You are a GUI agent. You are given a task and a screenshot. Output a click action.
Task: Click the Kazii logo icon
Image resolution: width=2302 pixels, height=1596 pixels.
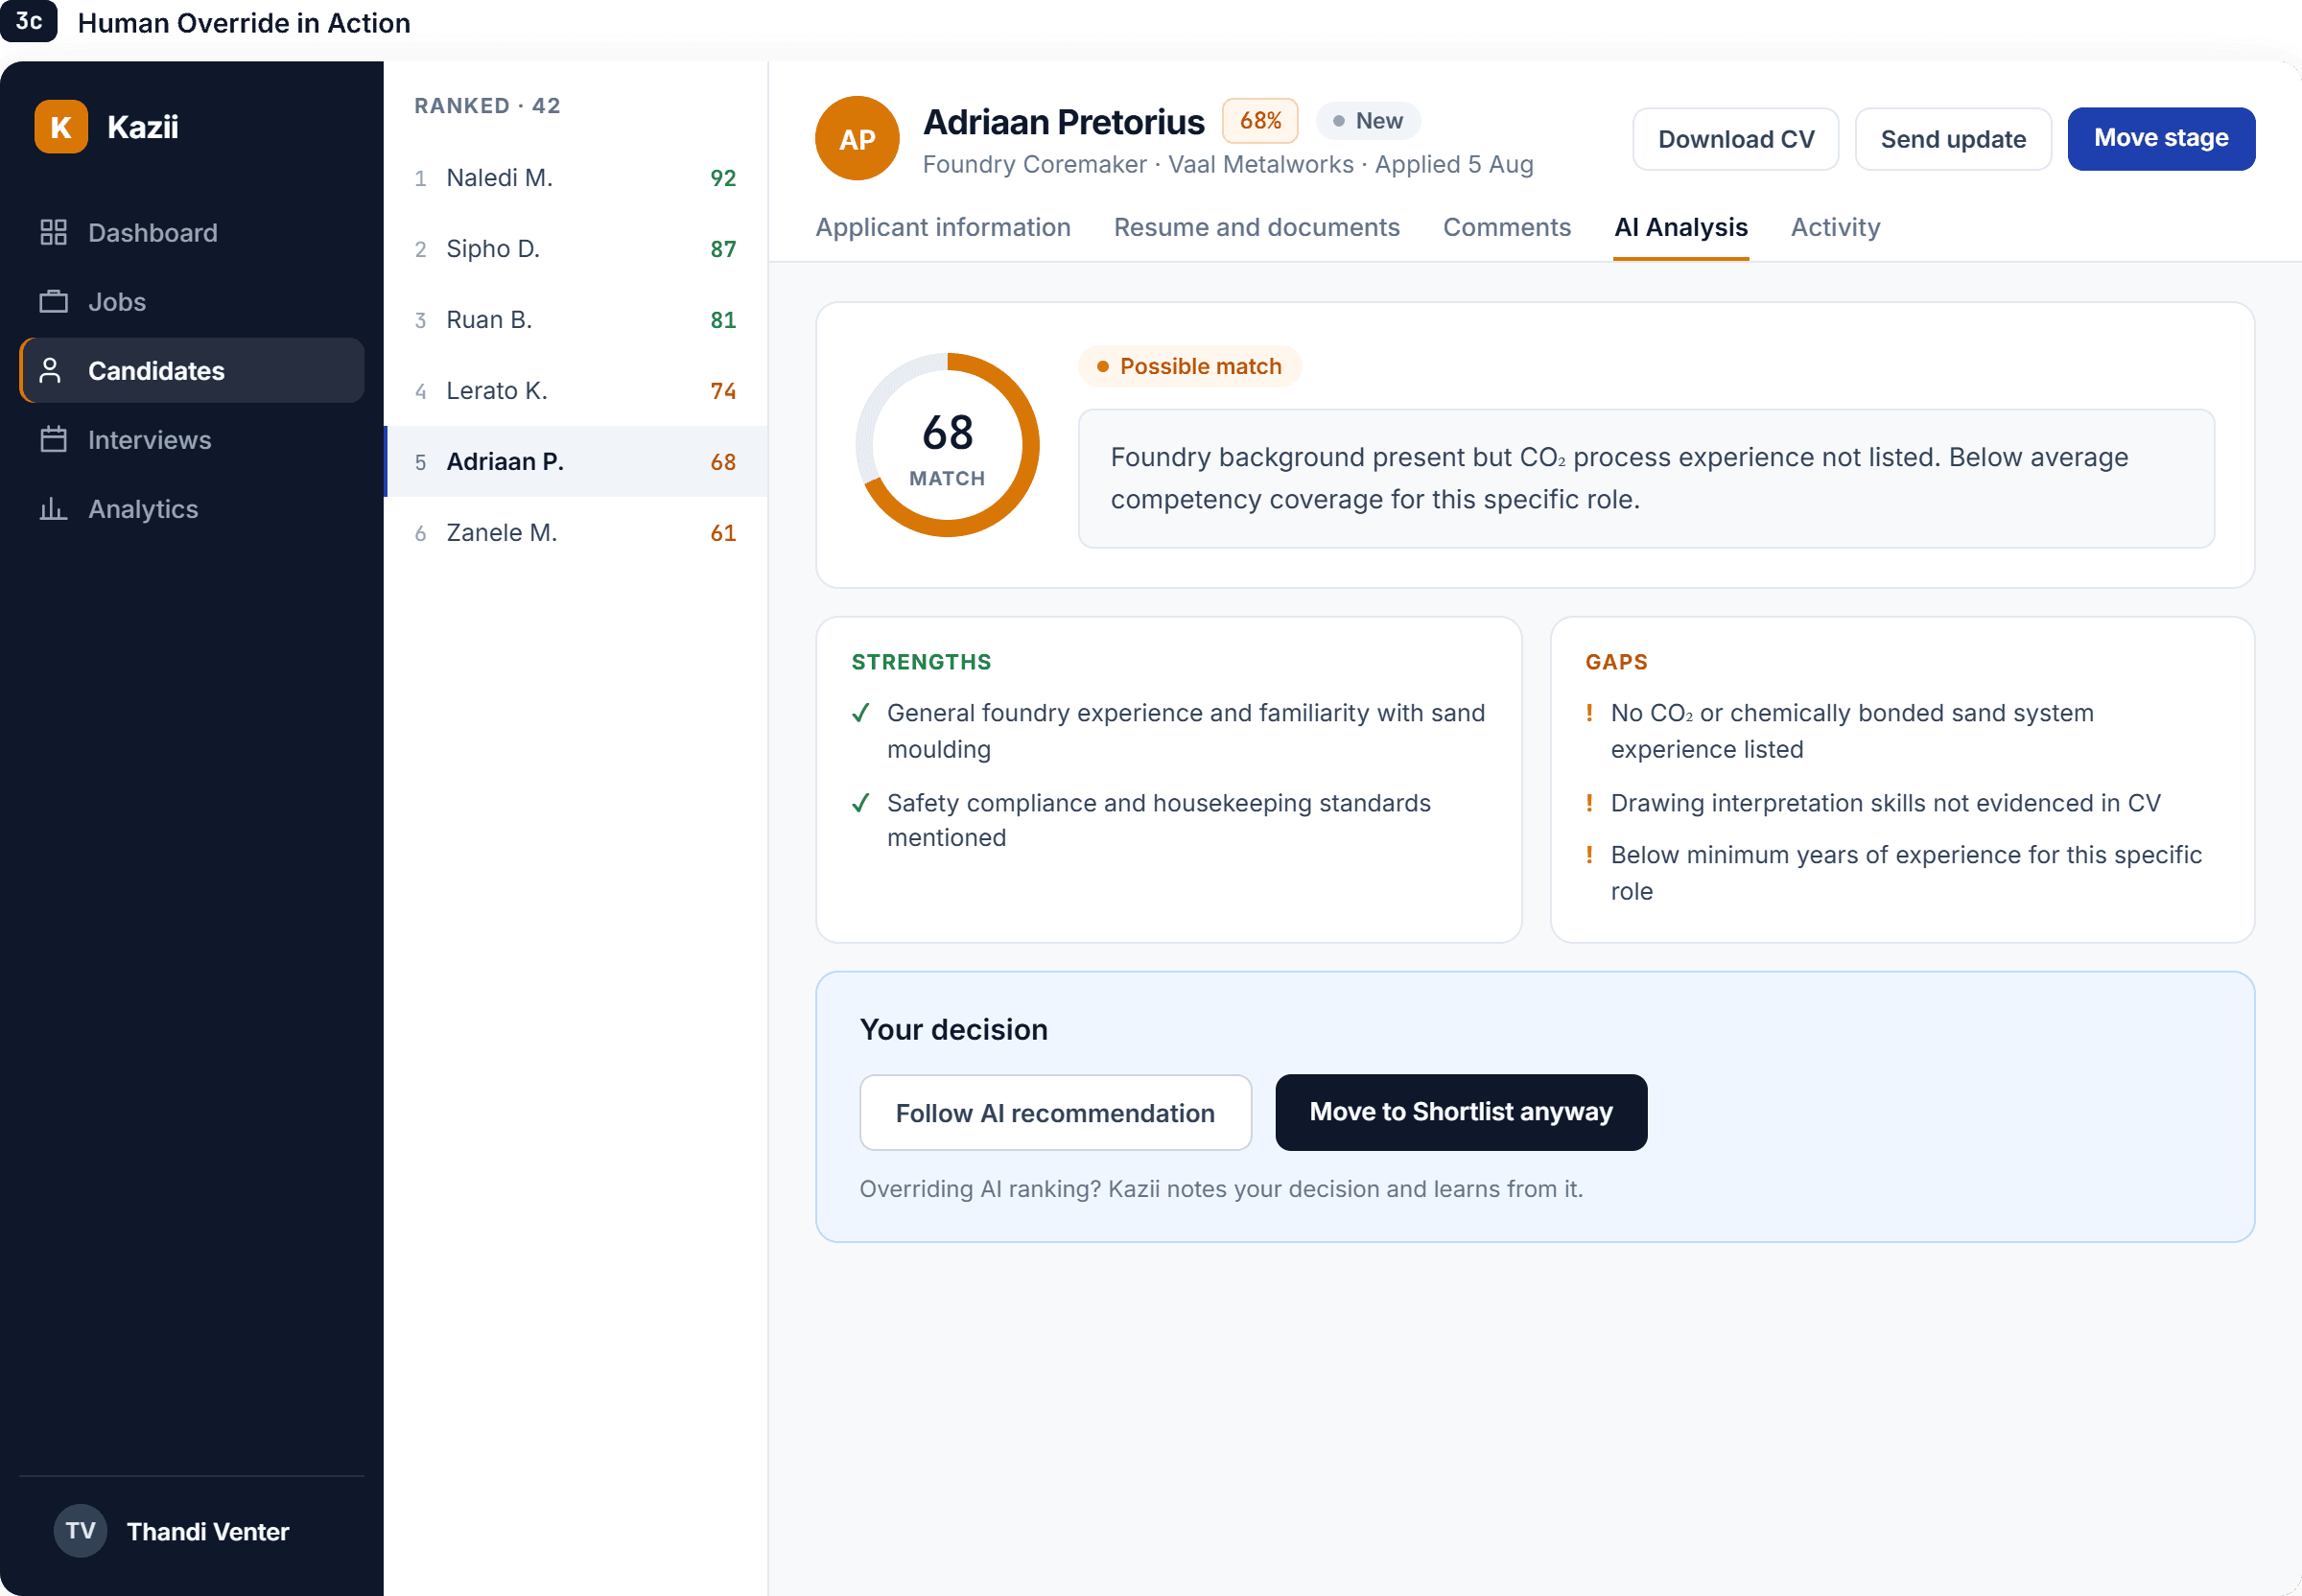point(61,127)
